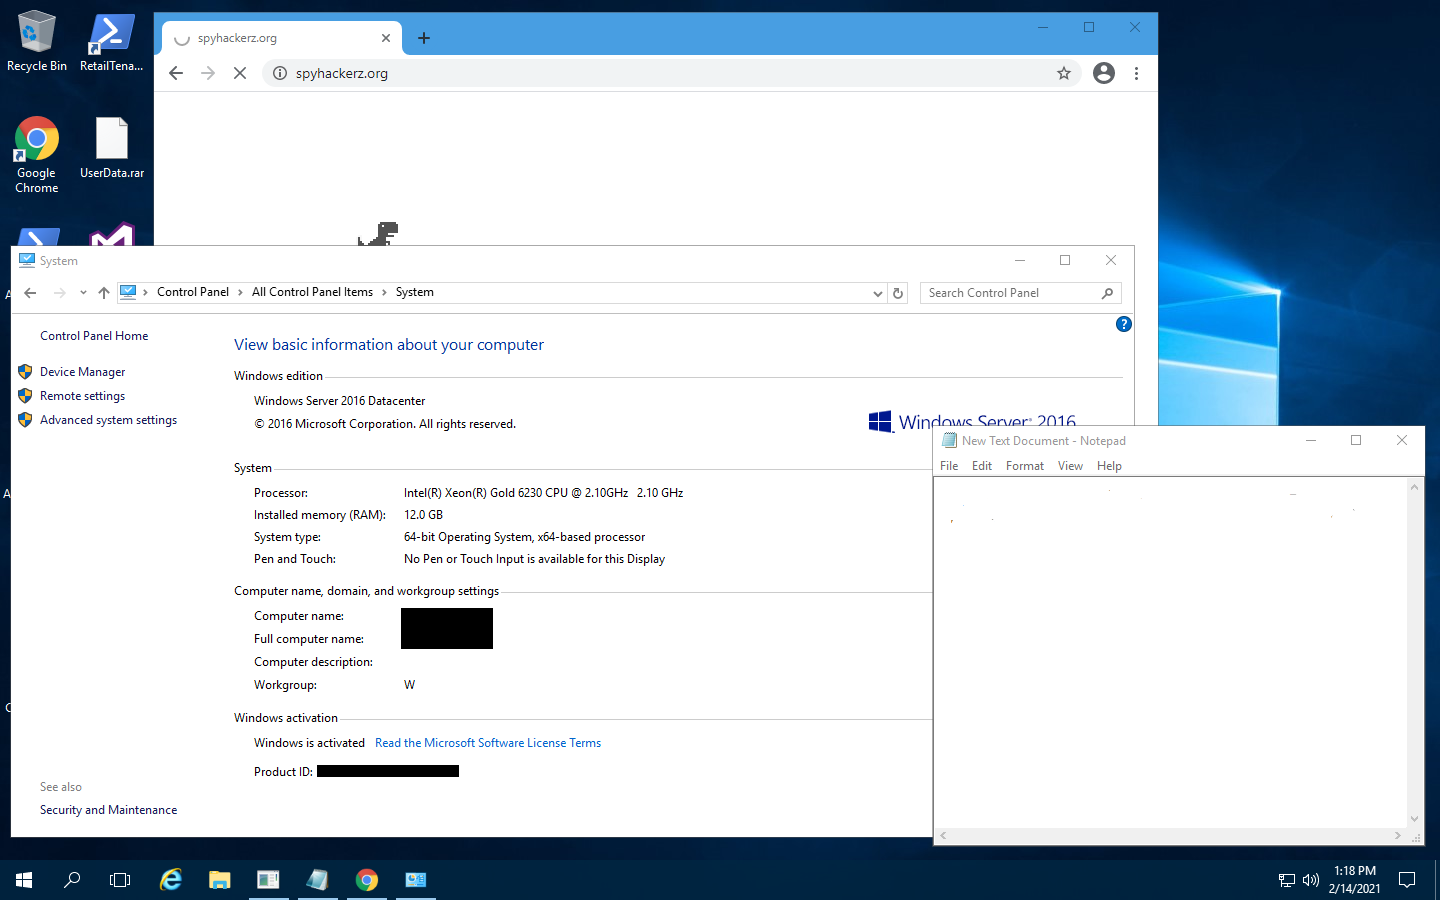Expand the chevron after Control Panel breadcrumb
This screenshot has height=900, width=1440.
click(x=240, y=292)
